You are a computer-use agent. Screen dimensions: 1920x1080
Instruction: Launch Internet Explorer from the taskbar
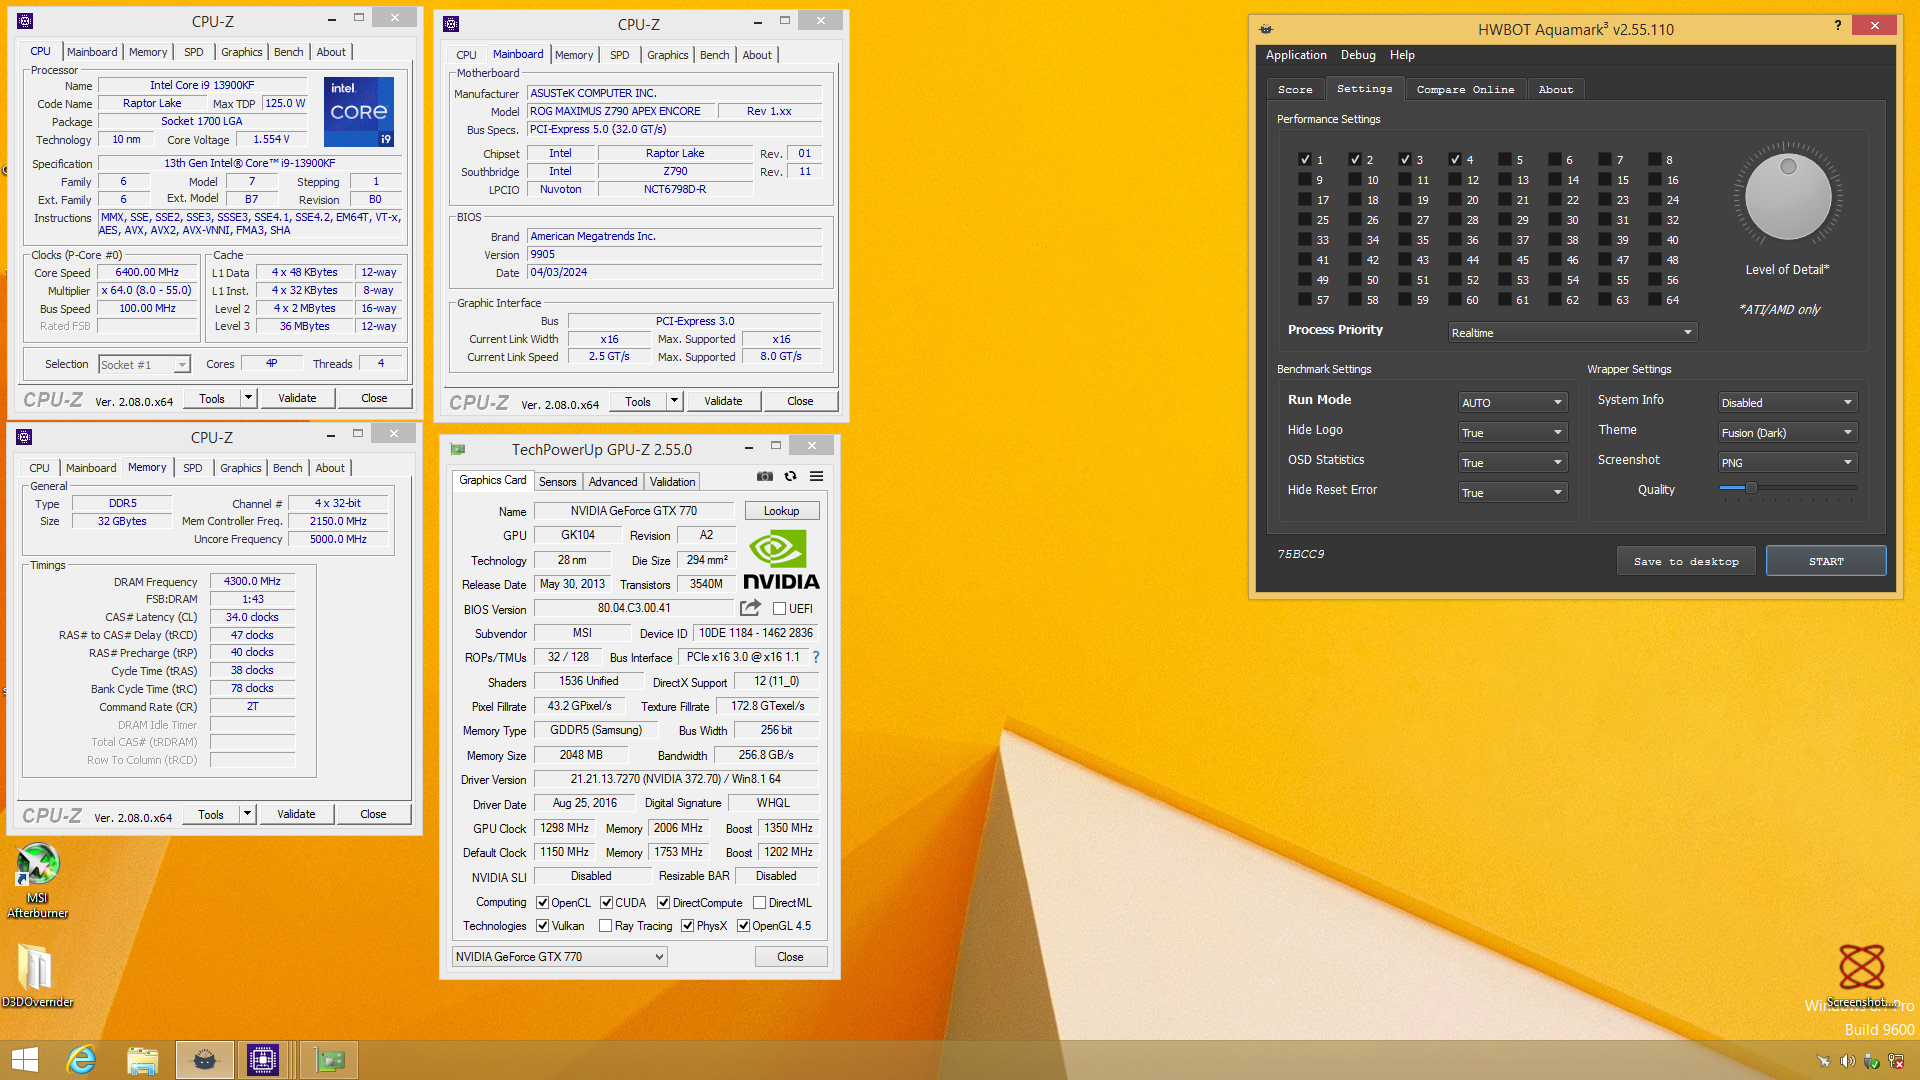pyautogui.click(x=81, y=1060)
